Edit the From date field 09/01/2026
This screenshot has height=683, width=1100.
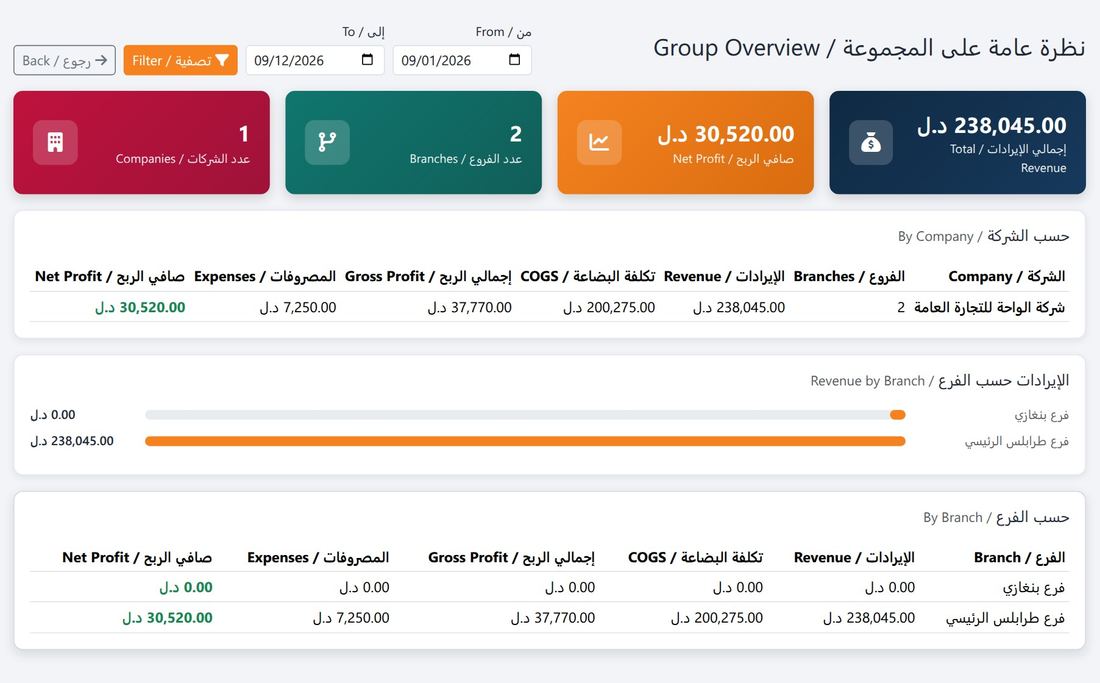[462, 60]
